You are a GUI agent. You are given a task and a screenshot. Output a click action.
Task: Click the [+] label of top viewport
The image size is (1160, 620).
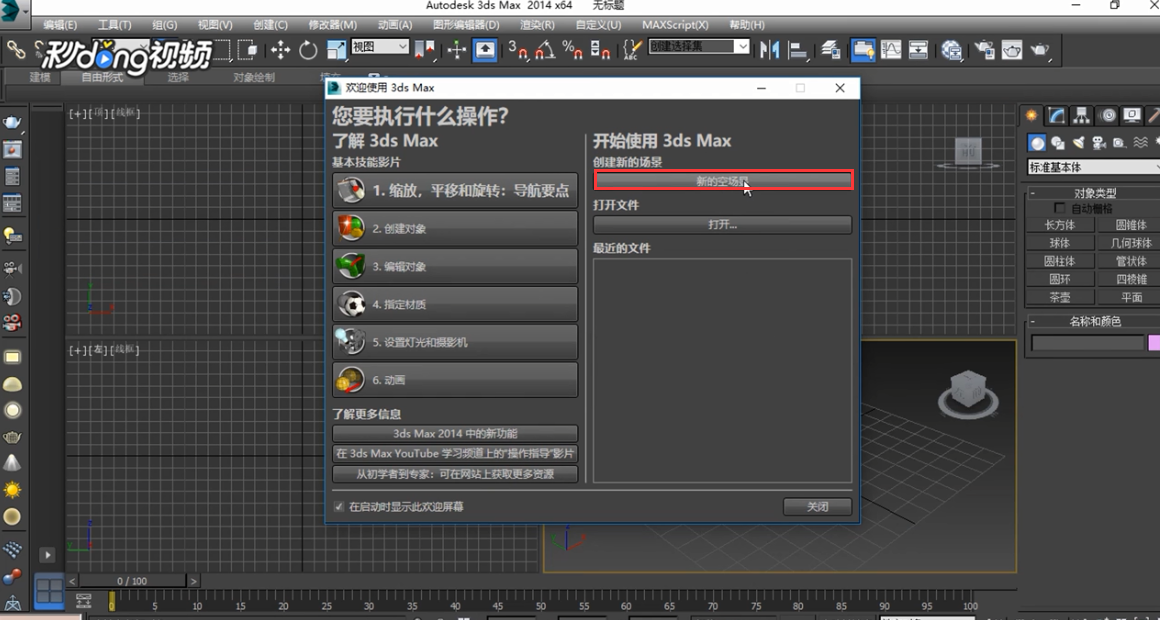click(76, 113)
